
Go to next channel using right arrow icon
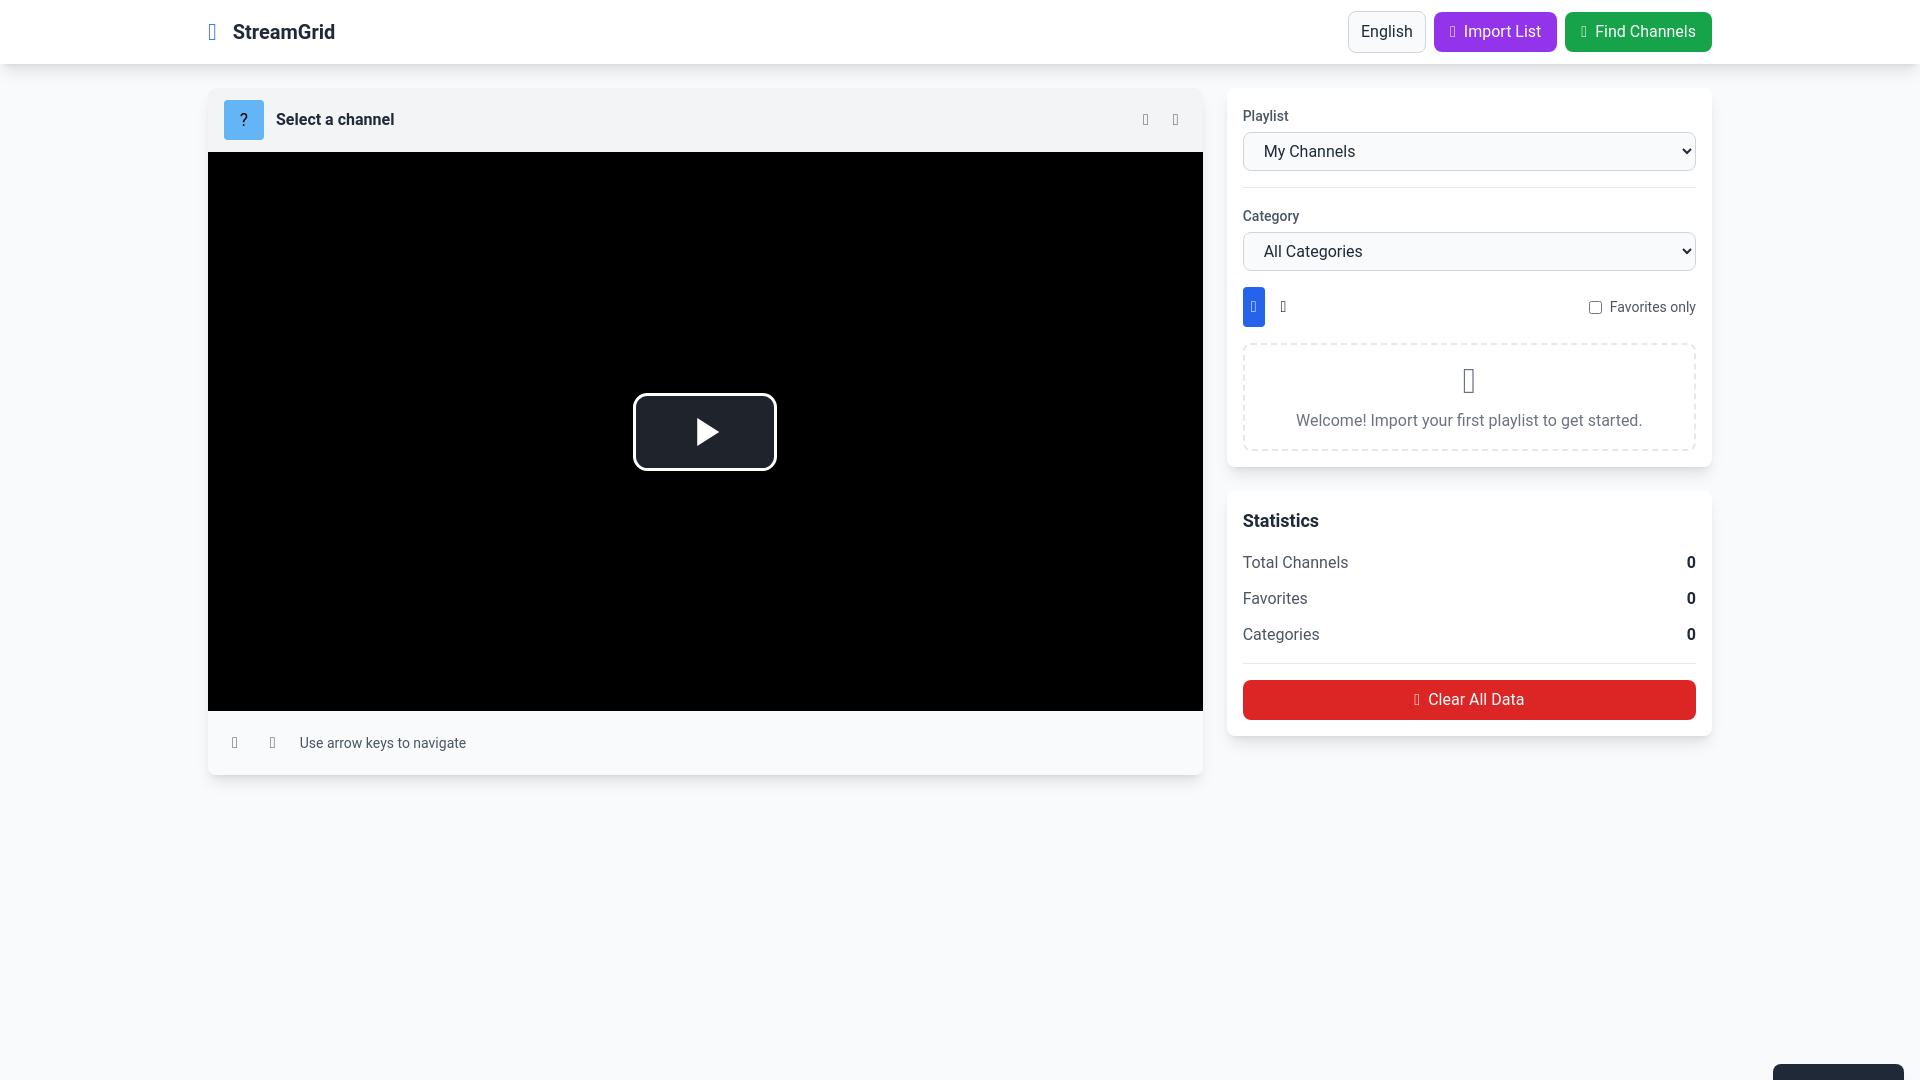click(272, 743)
